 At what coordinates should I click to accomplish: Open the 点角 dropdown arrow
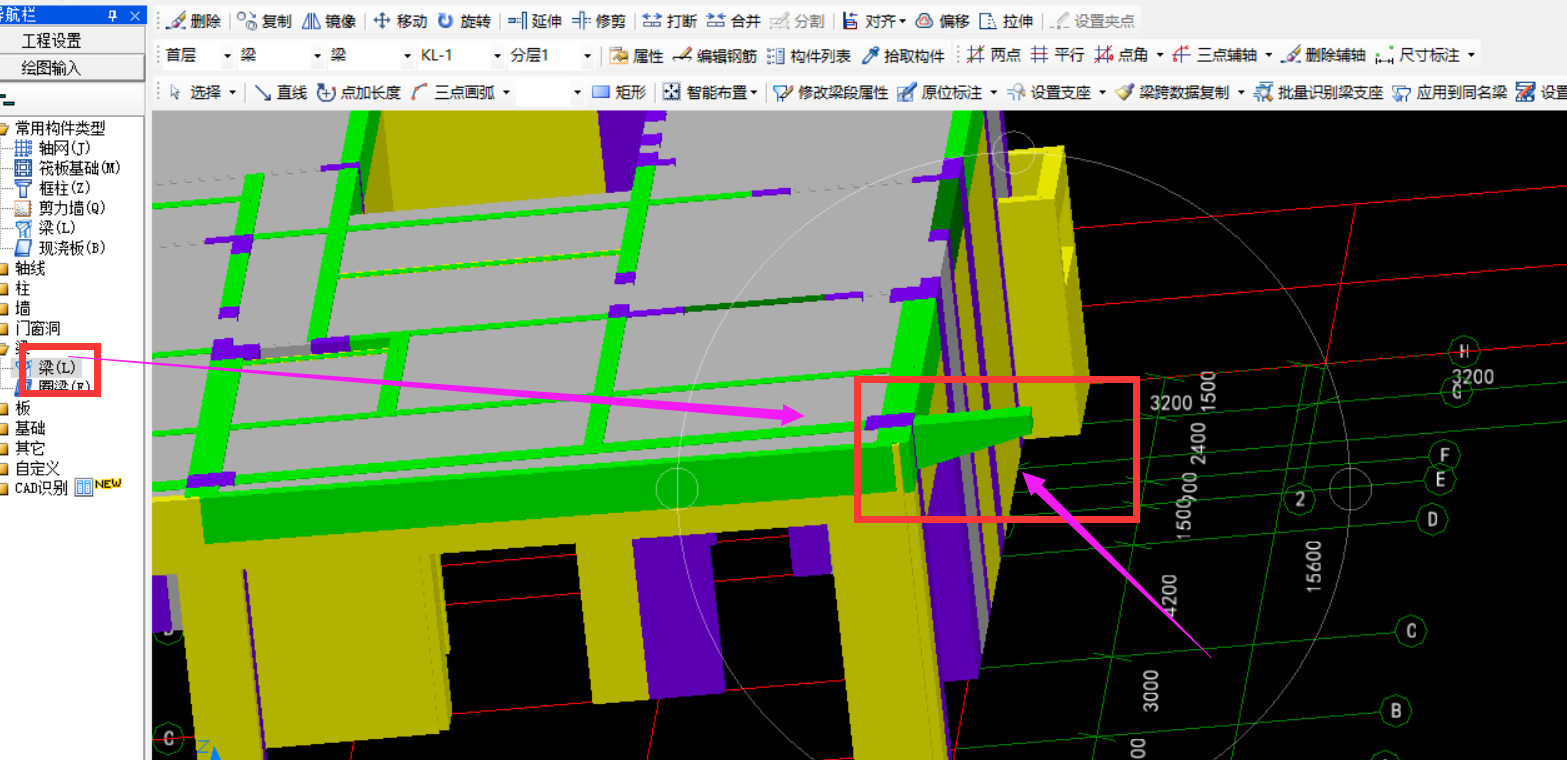(1160, 56)
